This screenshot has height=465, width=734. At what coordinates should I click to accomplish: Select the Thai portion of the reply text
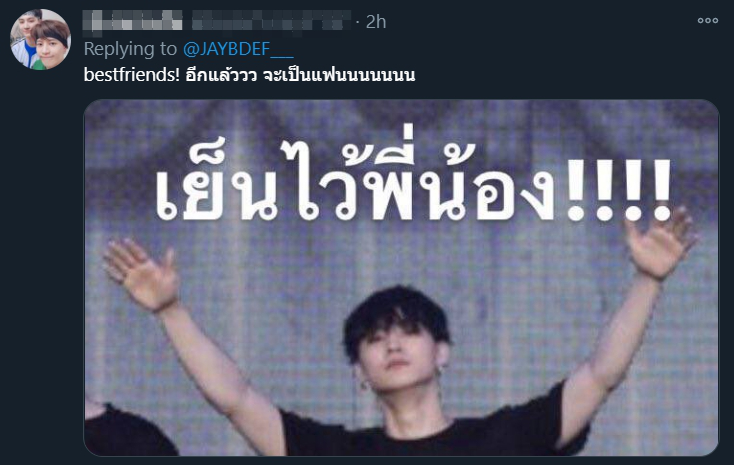pos(300,75)
